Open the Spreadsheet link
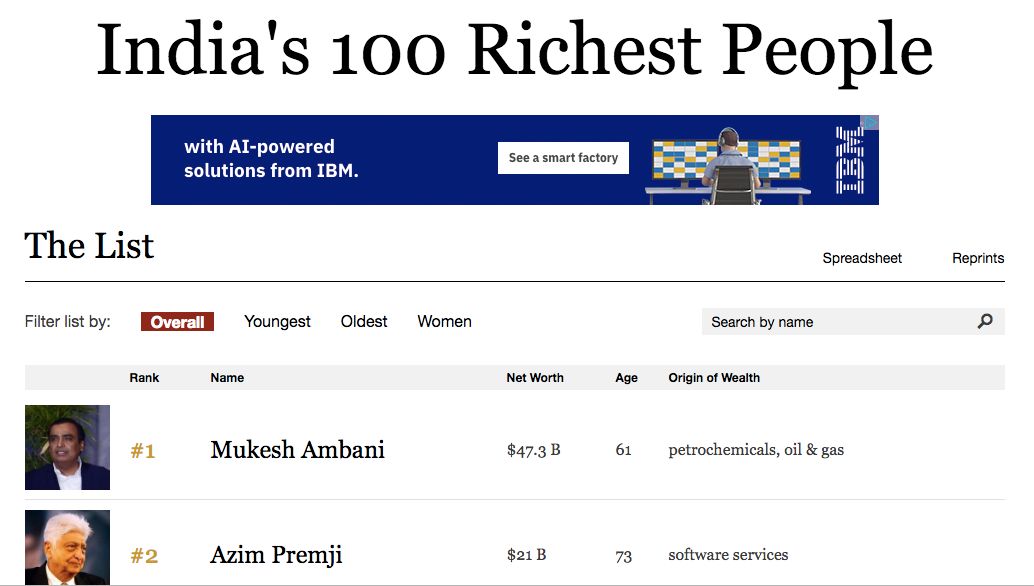Screen dimensions: 1034x586 tap(862, 258)
